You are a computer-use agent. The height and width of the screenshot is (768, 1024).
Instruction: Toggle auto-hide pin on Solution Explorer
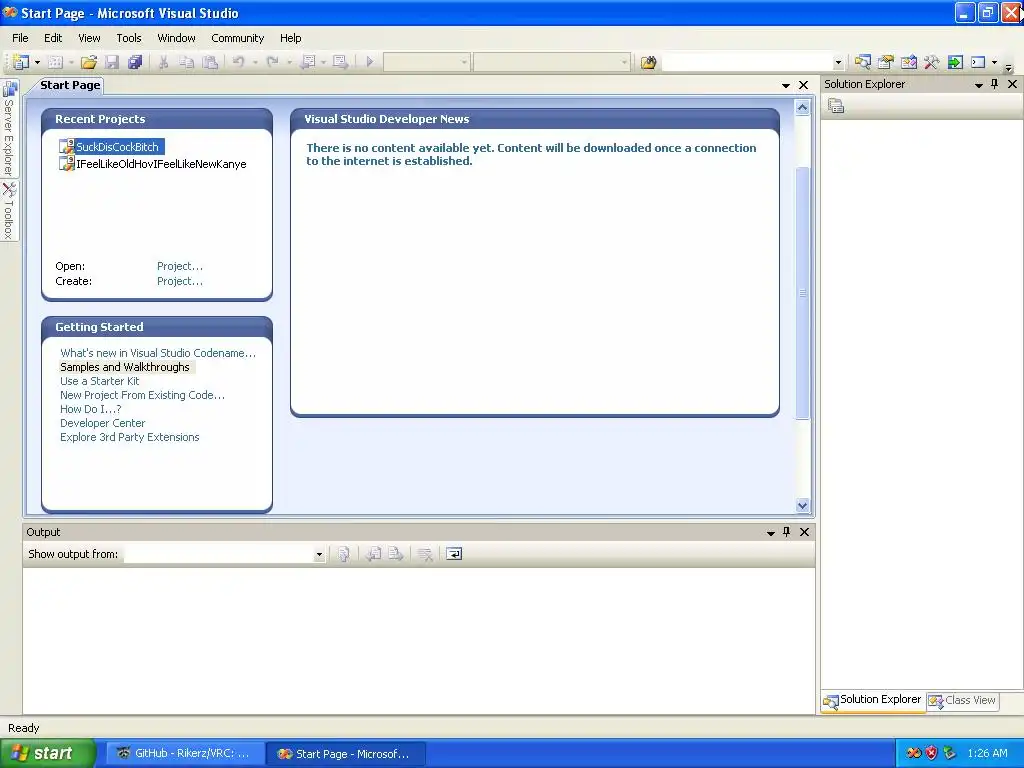tap(995, 84)
